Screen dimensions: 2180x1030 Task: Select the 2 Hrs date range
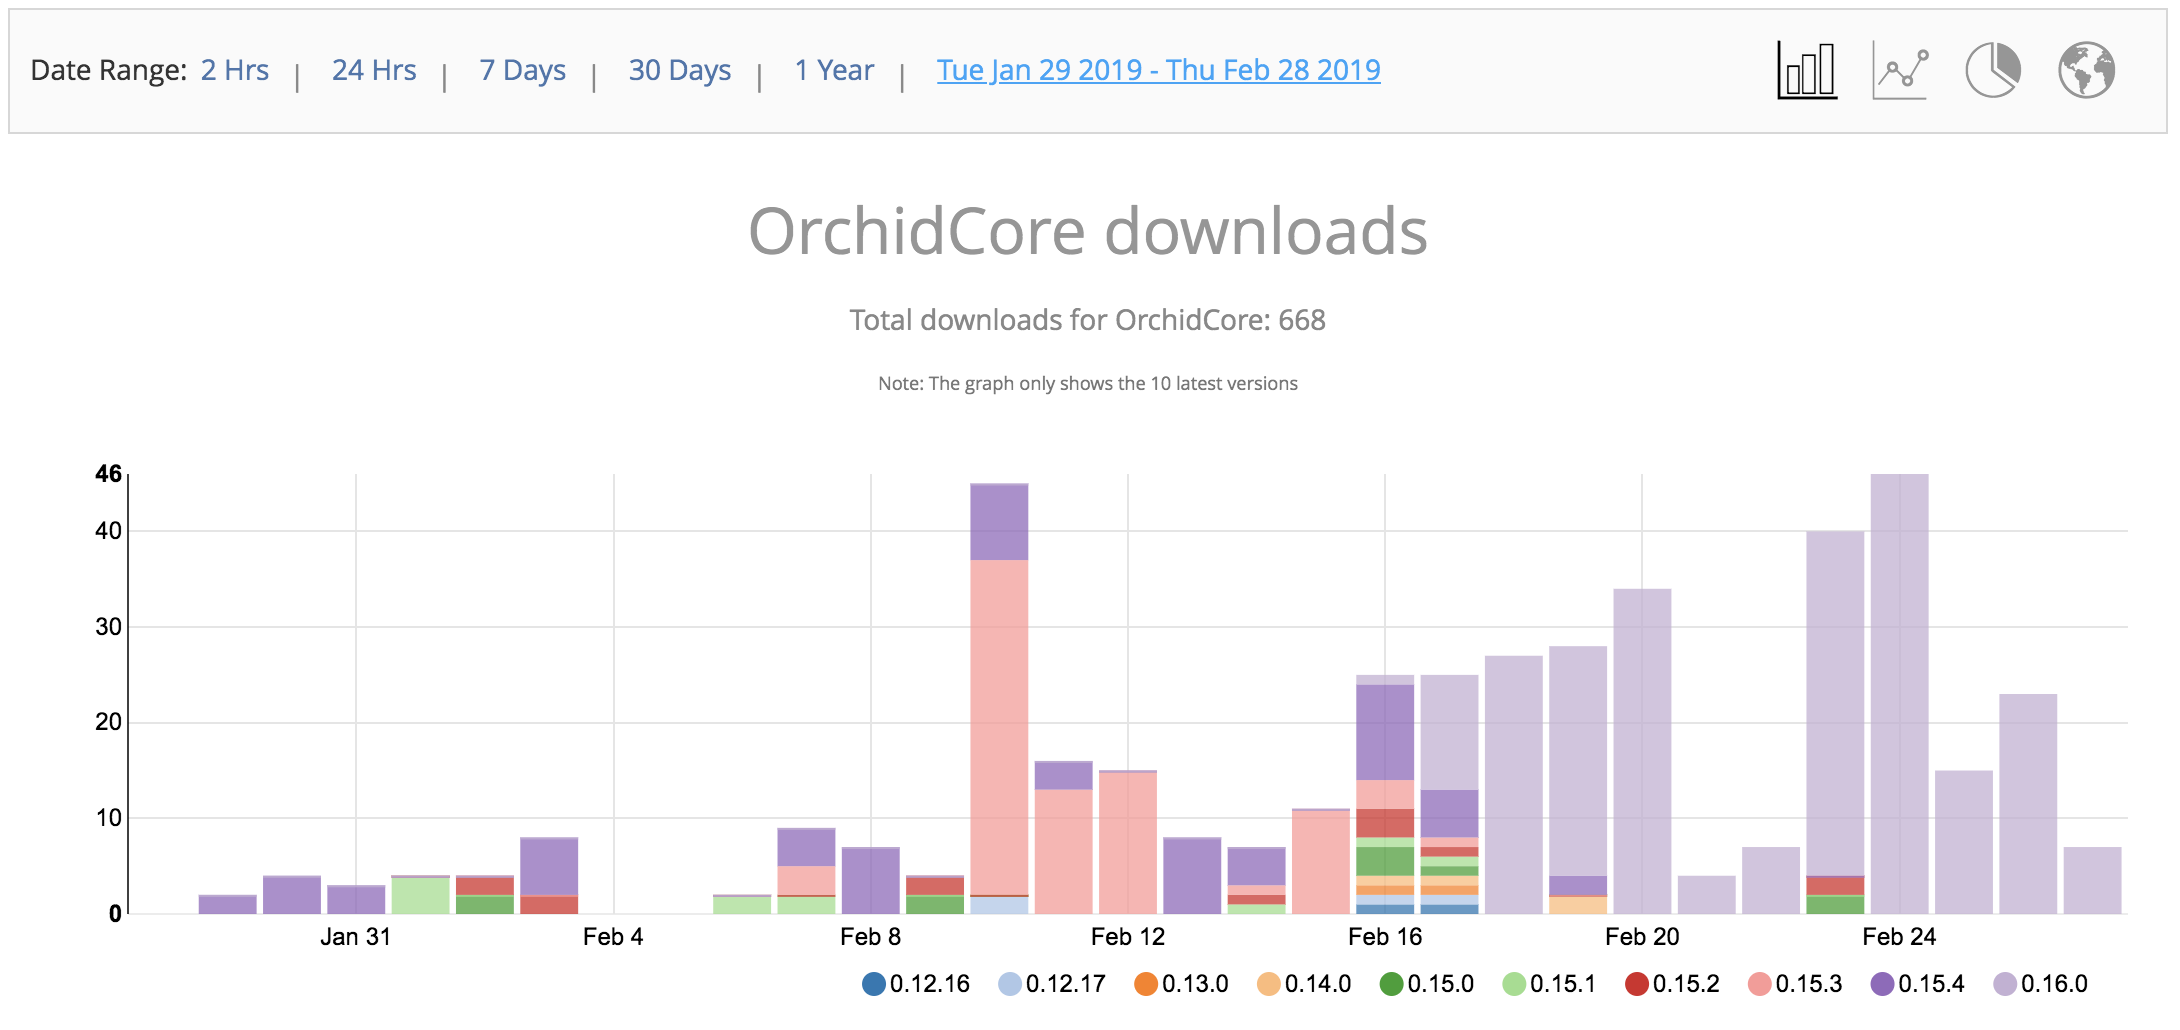tap(235, 70)
